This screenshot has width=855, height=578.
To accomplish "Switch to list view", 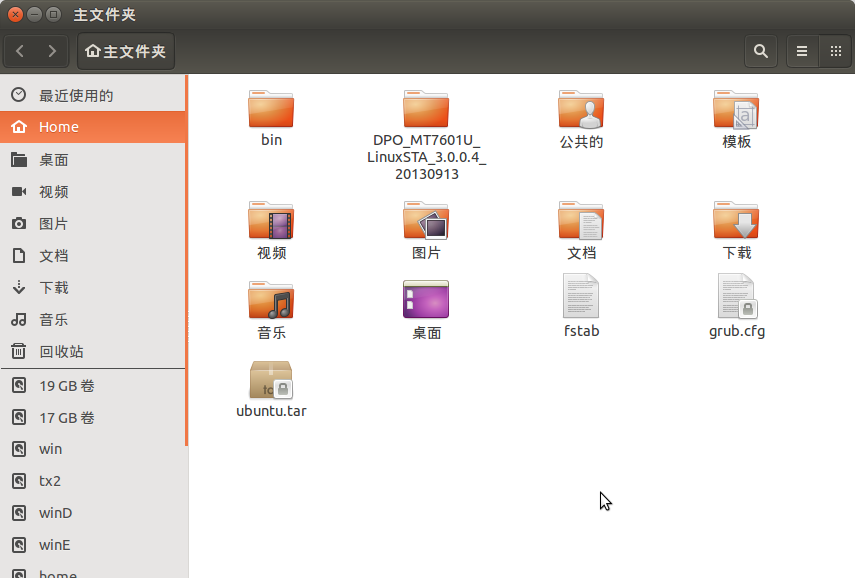I will point(802,51).
